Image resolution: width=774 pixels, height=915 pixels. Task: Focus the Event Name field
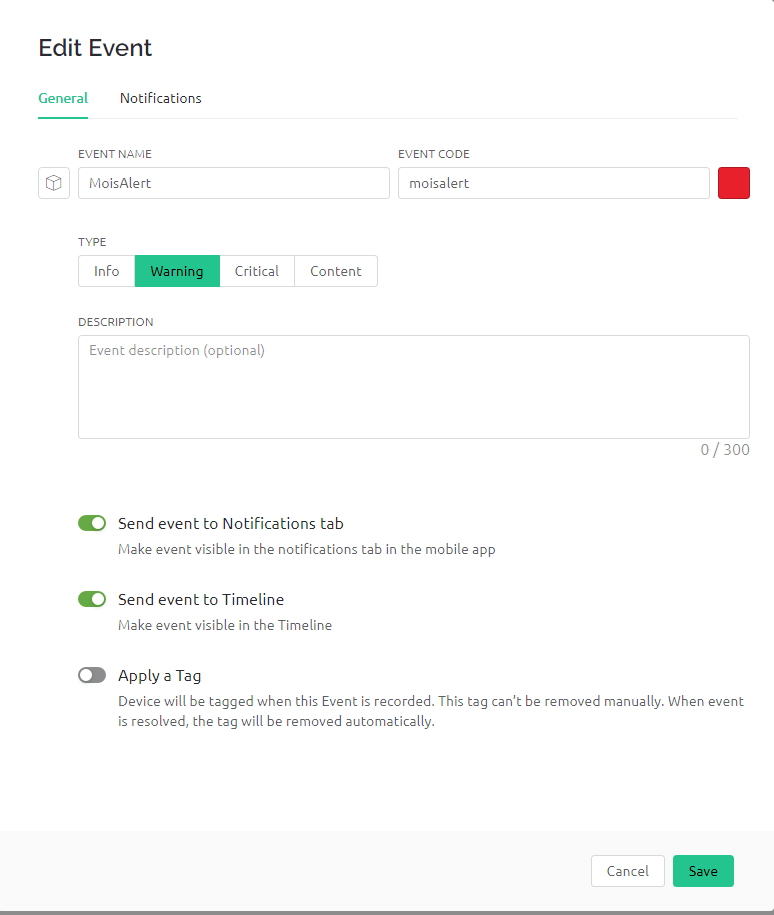tap(234, 183)
